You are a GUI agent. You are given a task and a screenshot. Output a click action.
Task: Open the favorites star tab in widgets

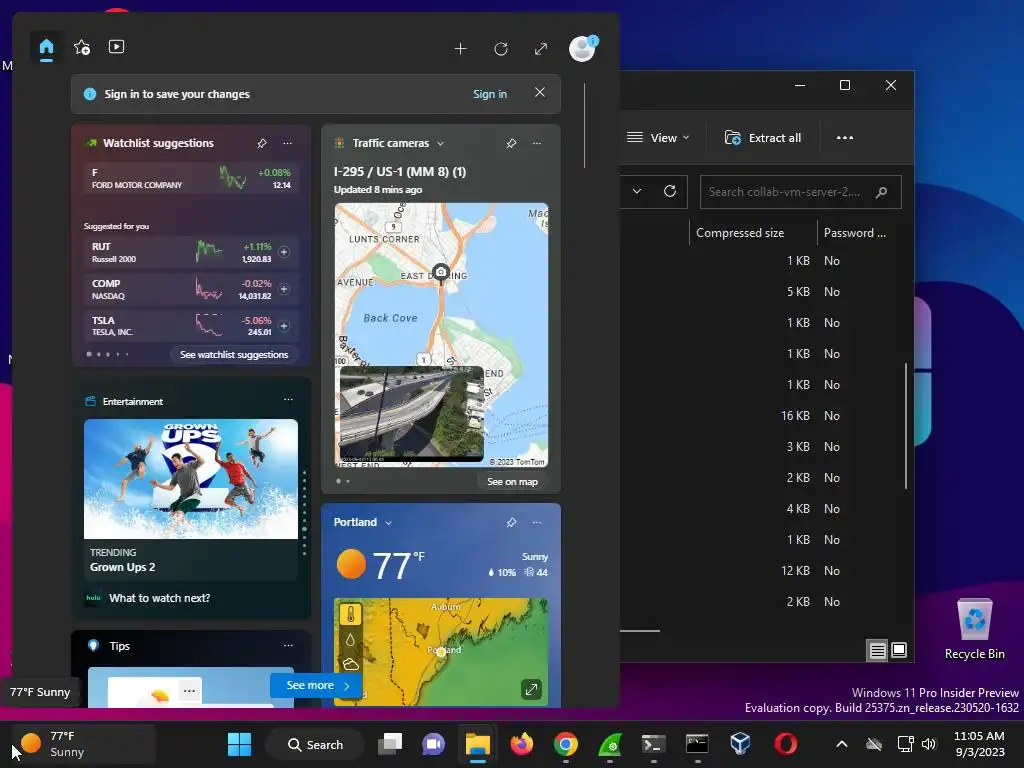click(x=82, y=47)
